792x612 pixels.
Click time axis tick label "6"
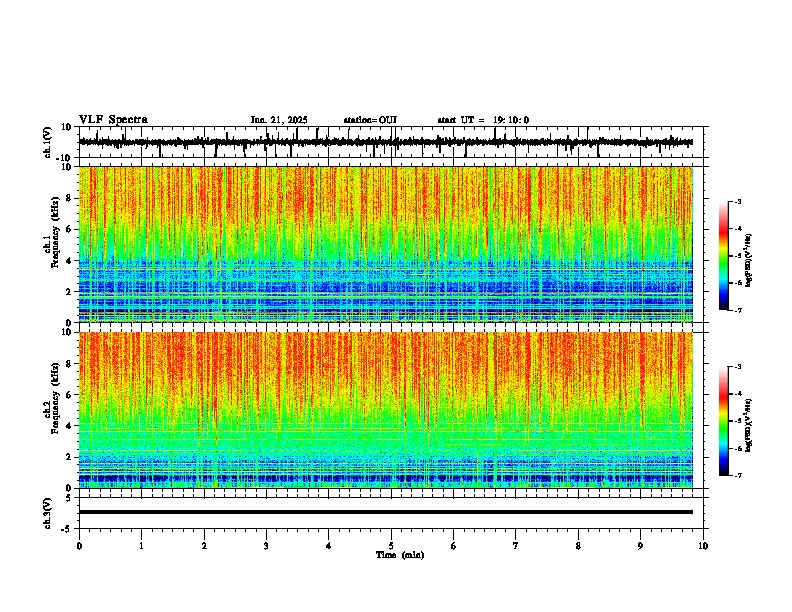point(454,546)
